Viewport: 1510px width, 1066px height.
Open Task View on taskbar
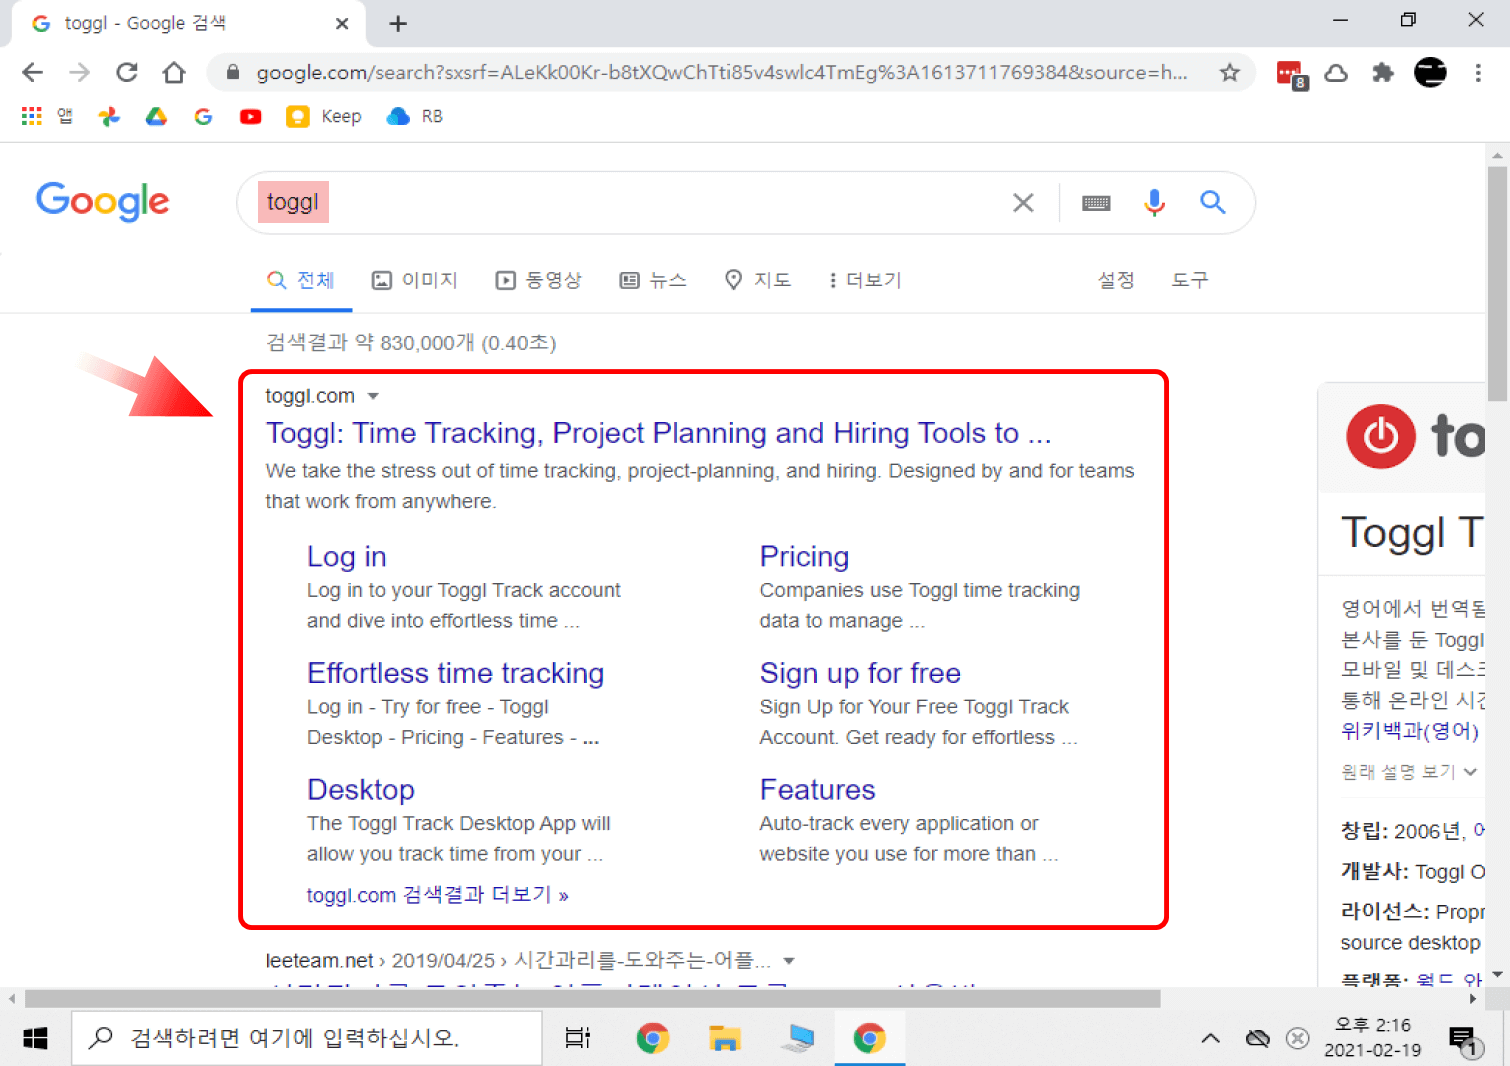click(578, 1039)
